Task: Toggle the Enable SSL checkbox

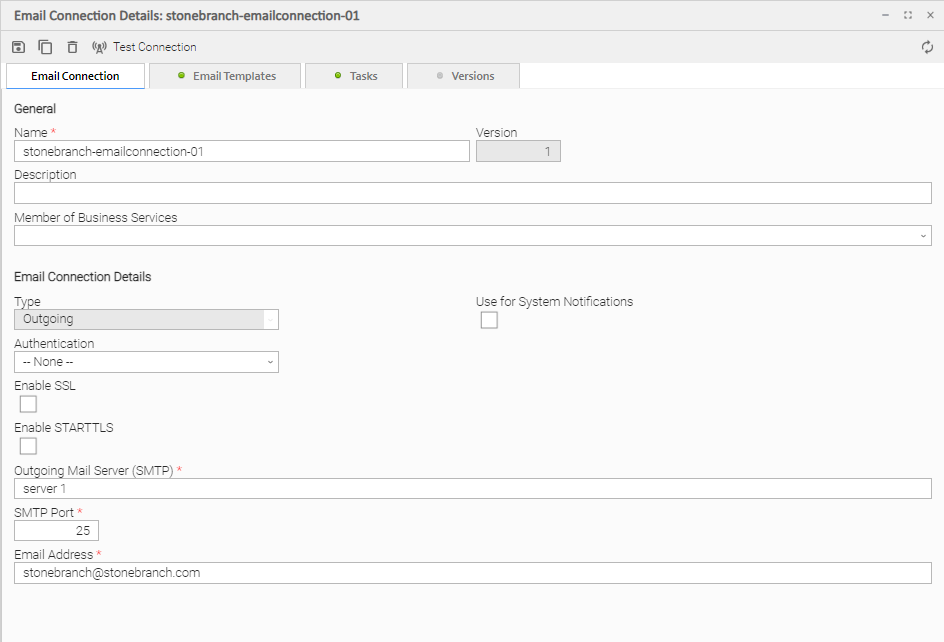Action: coord(28,404)
